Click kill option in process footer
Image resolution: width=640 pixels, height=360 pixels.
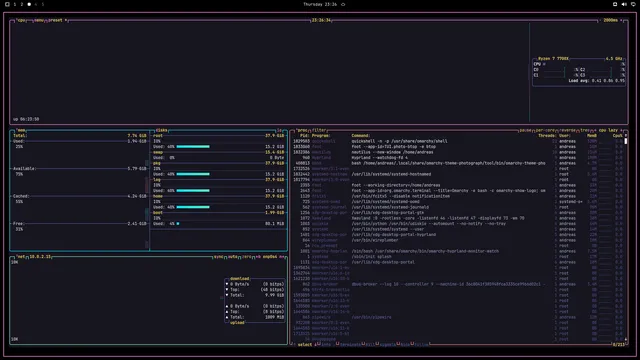(x=370, y=344)
